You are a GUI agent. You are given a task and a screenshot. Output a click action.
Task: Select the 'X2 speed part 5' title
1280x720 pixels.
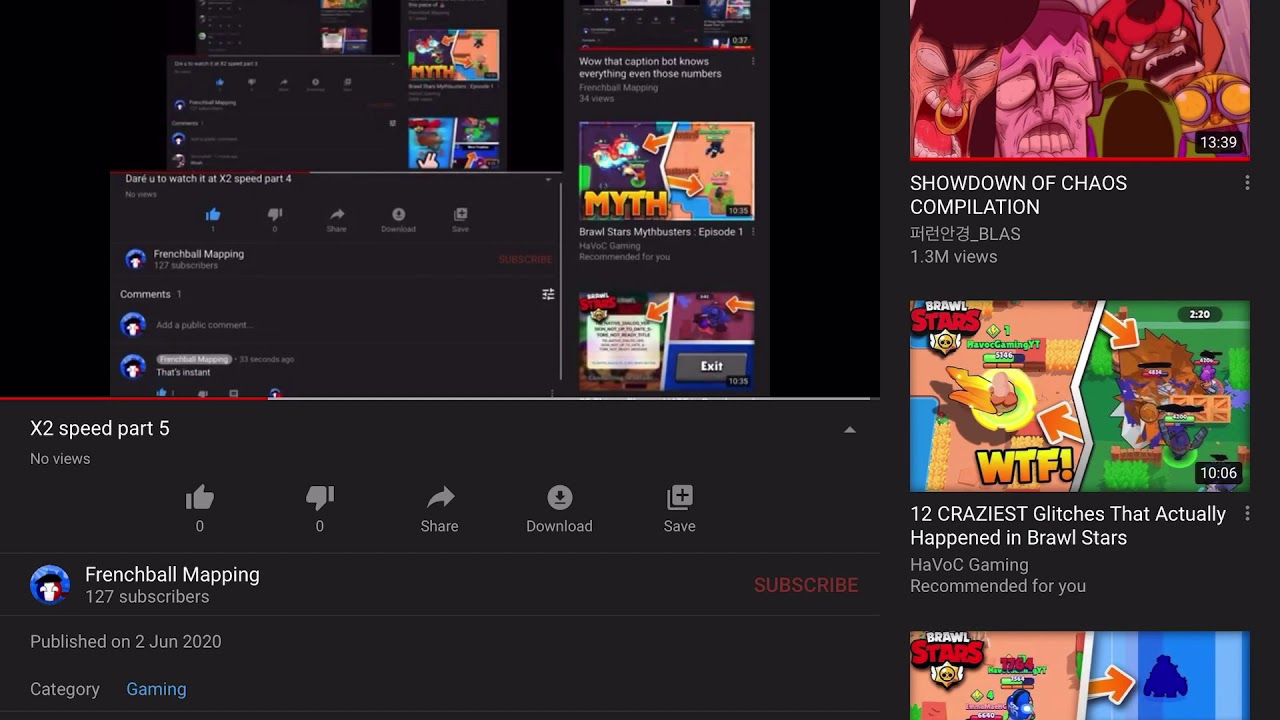[x=100, y=429]
